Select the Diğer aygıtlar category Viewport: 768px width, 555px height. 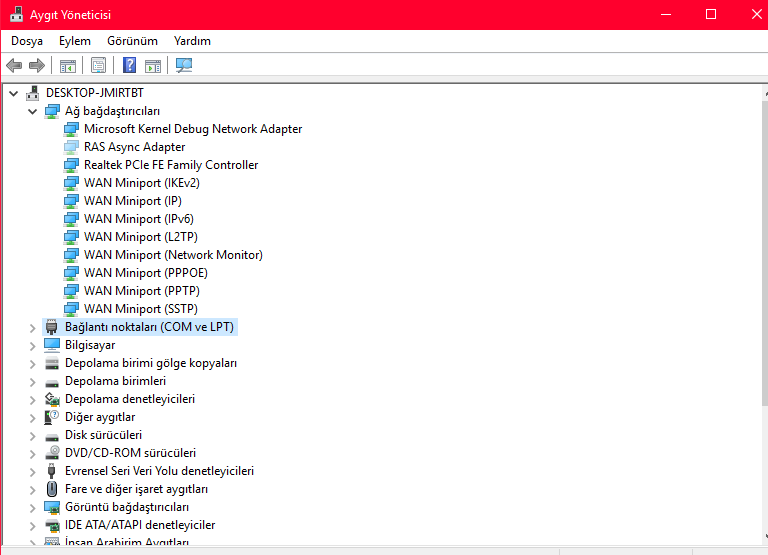[100, 417]
